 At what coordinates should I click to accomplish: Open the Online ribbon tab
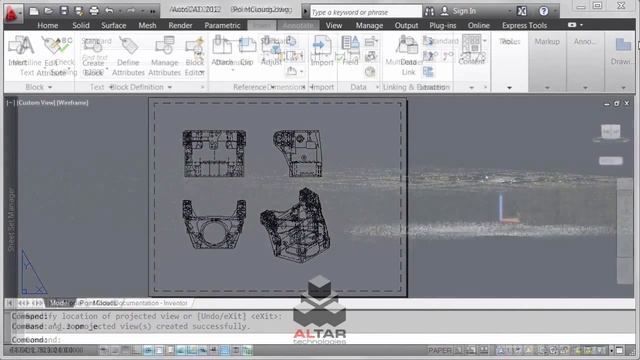coord(479,25)
